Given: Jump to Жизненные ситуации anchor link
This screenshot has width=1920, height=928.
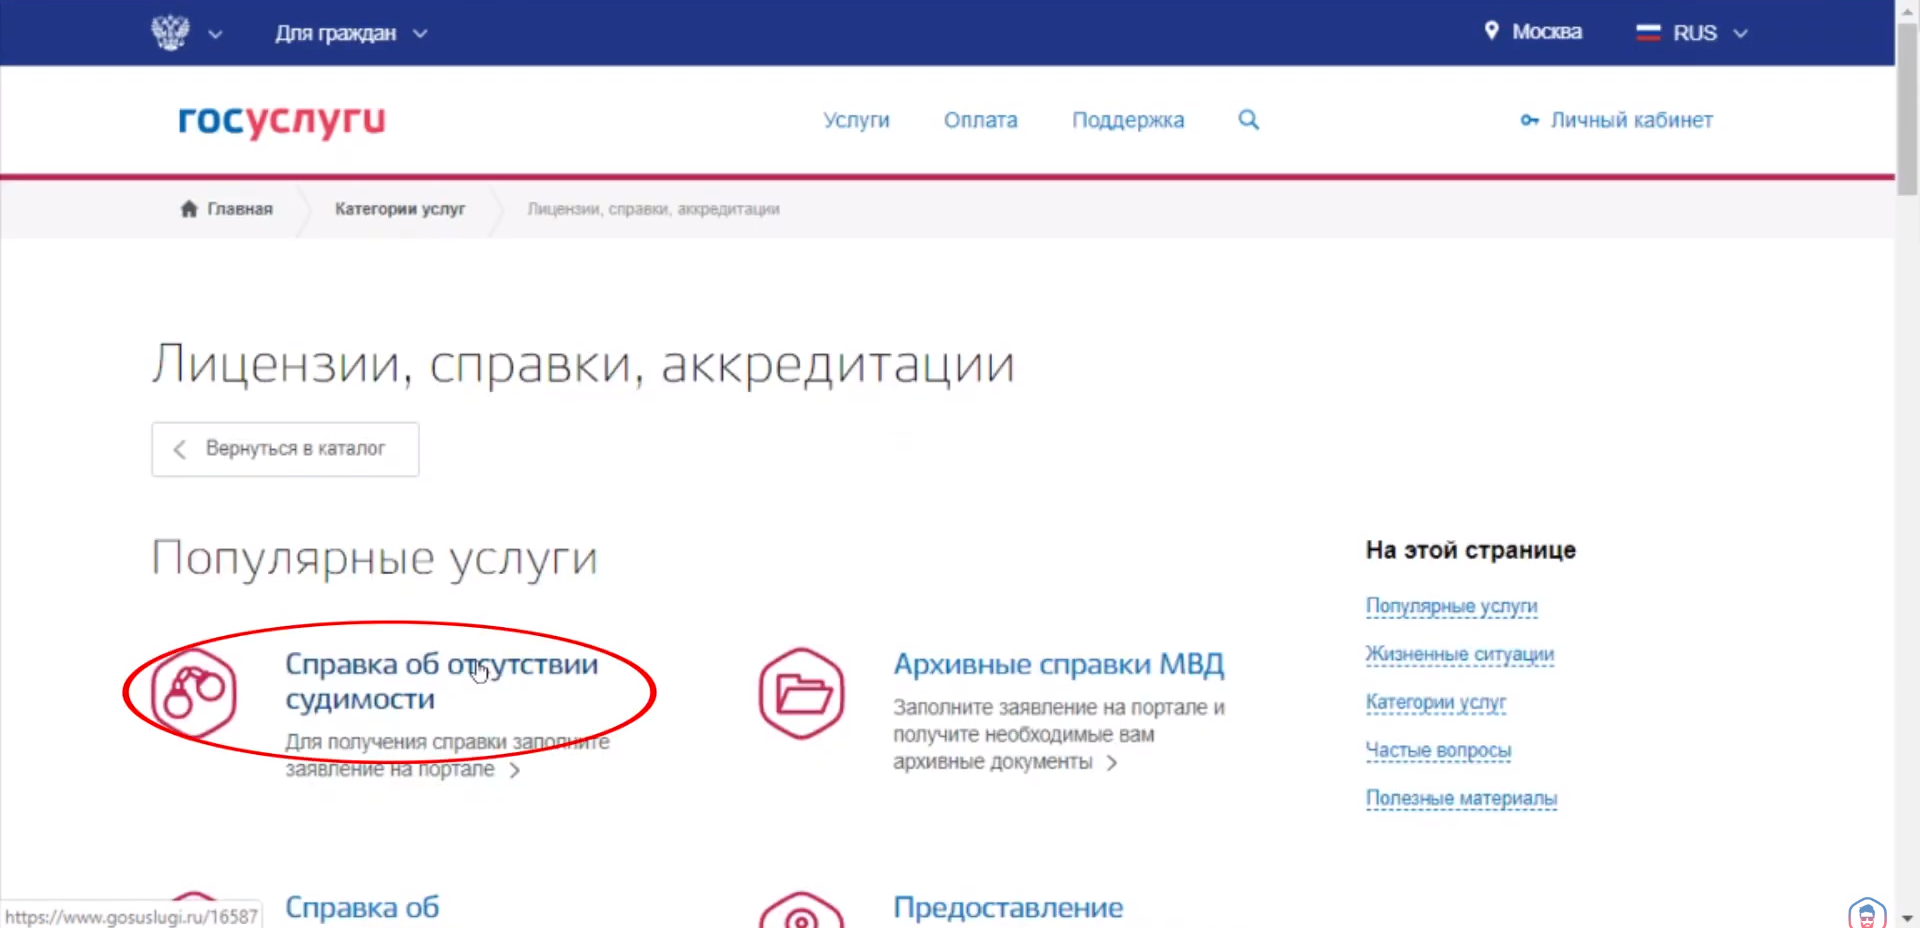Looking at the screenshot, I should pyautogui.click(x=1459, y=654).
